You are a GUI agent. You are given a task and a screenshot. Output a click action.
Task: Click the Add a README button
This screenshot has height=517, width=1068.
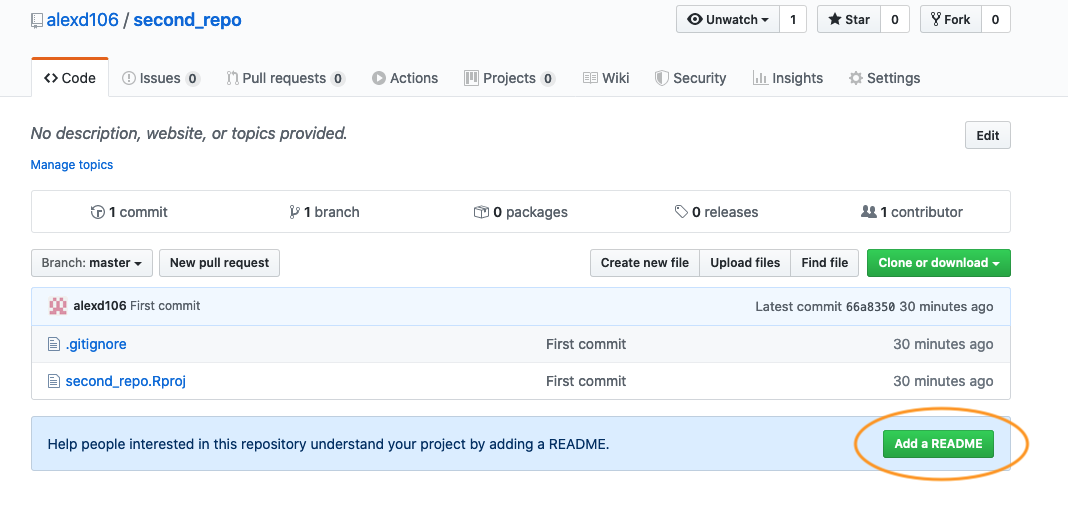click(x=937, y=443)
